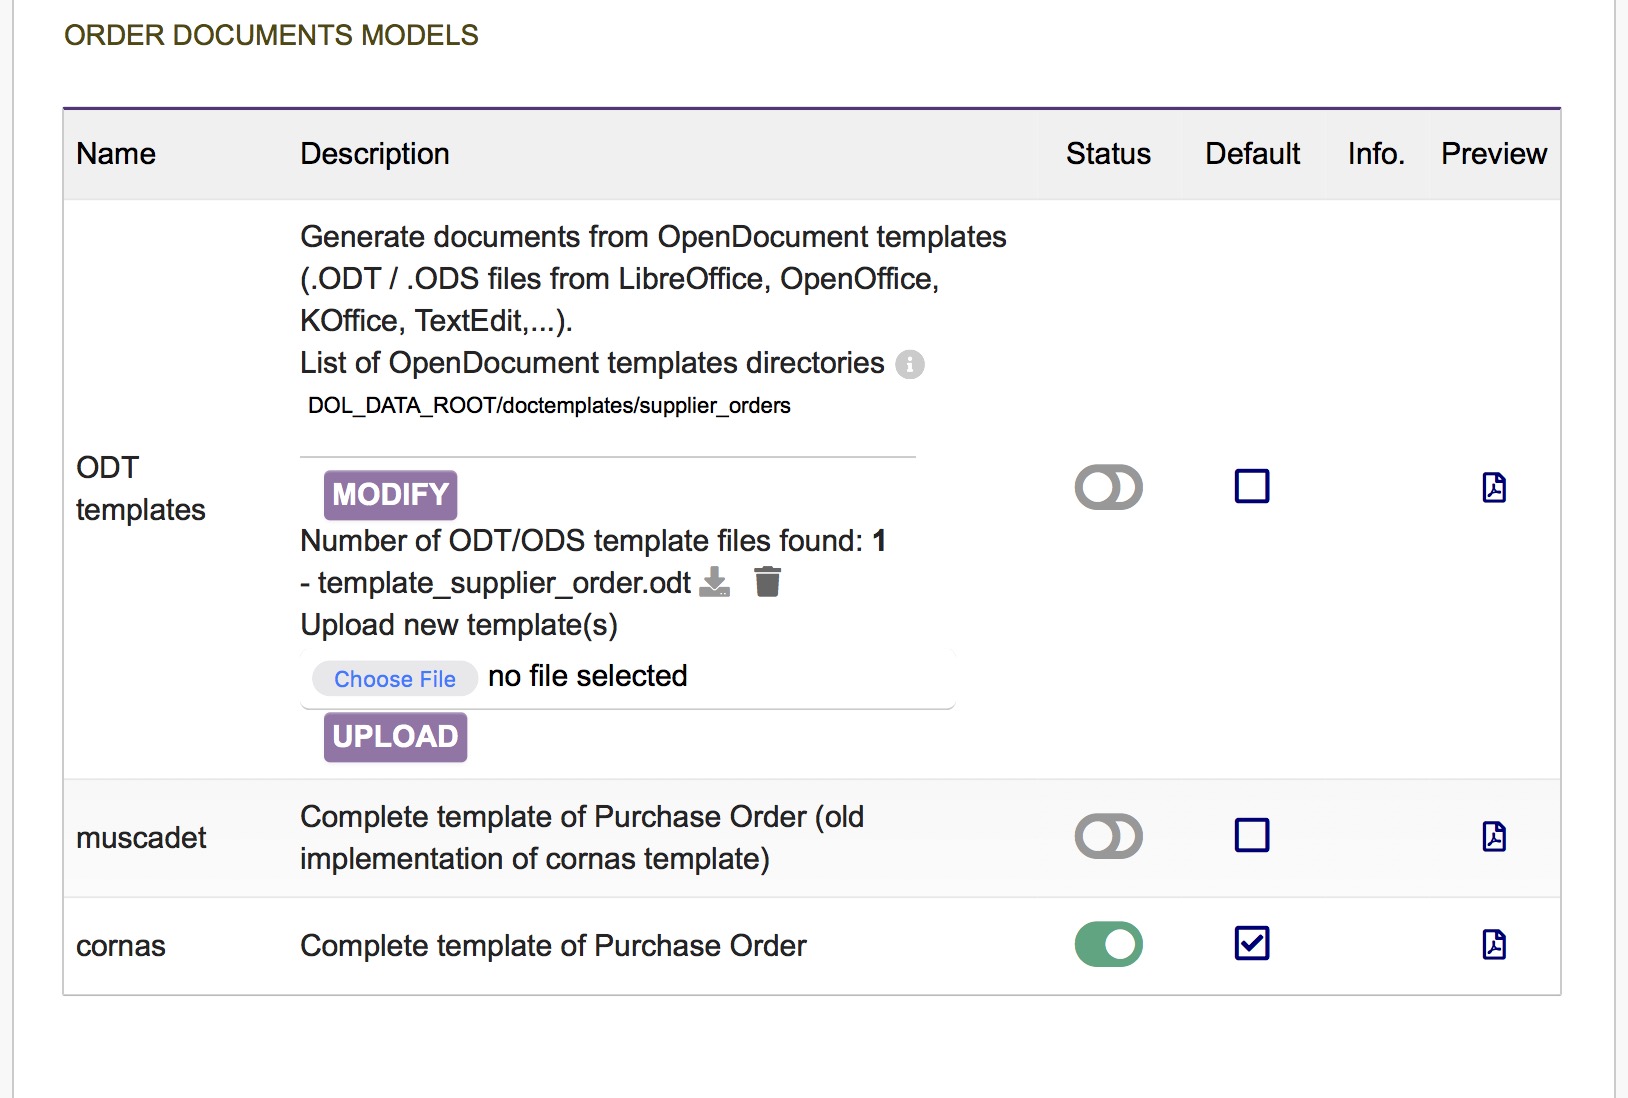This screenshot has width=1628, height=1098.
Task: Click the Default column header
Action: 1252,154
